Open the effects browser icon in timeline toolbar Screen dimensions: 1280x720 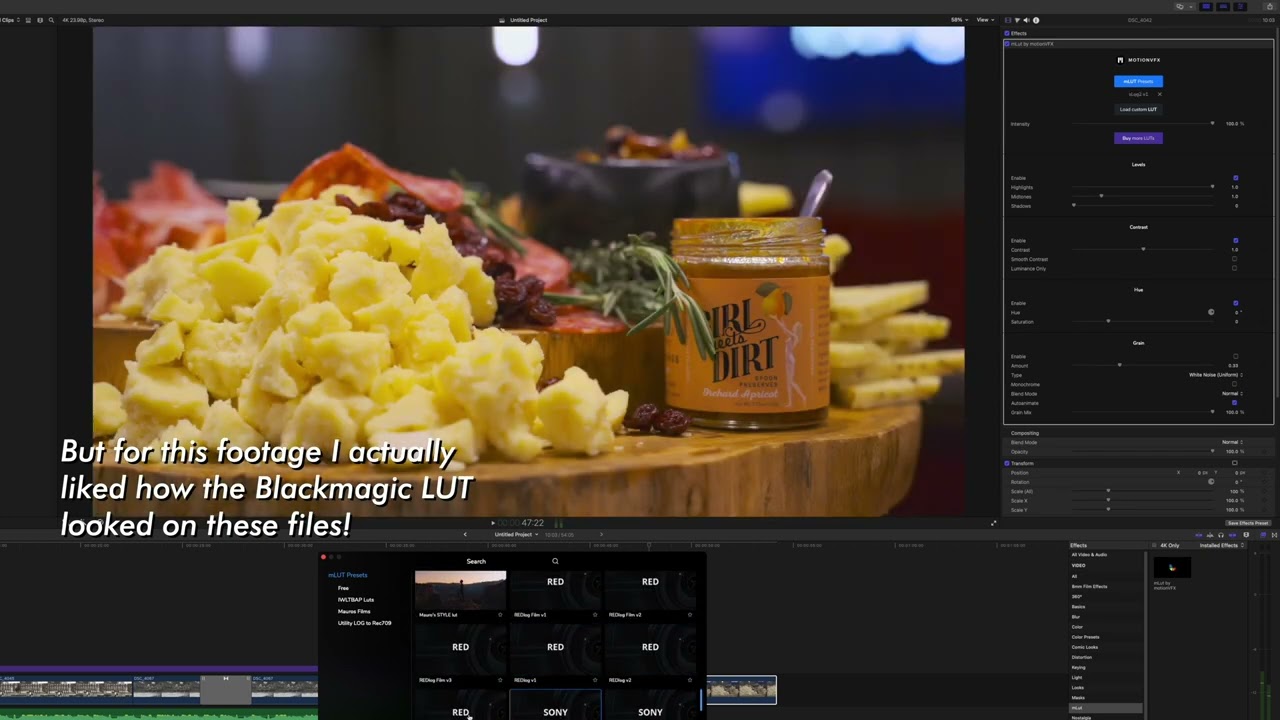[1262, 535]
